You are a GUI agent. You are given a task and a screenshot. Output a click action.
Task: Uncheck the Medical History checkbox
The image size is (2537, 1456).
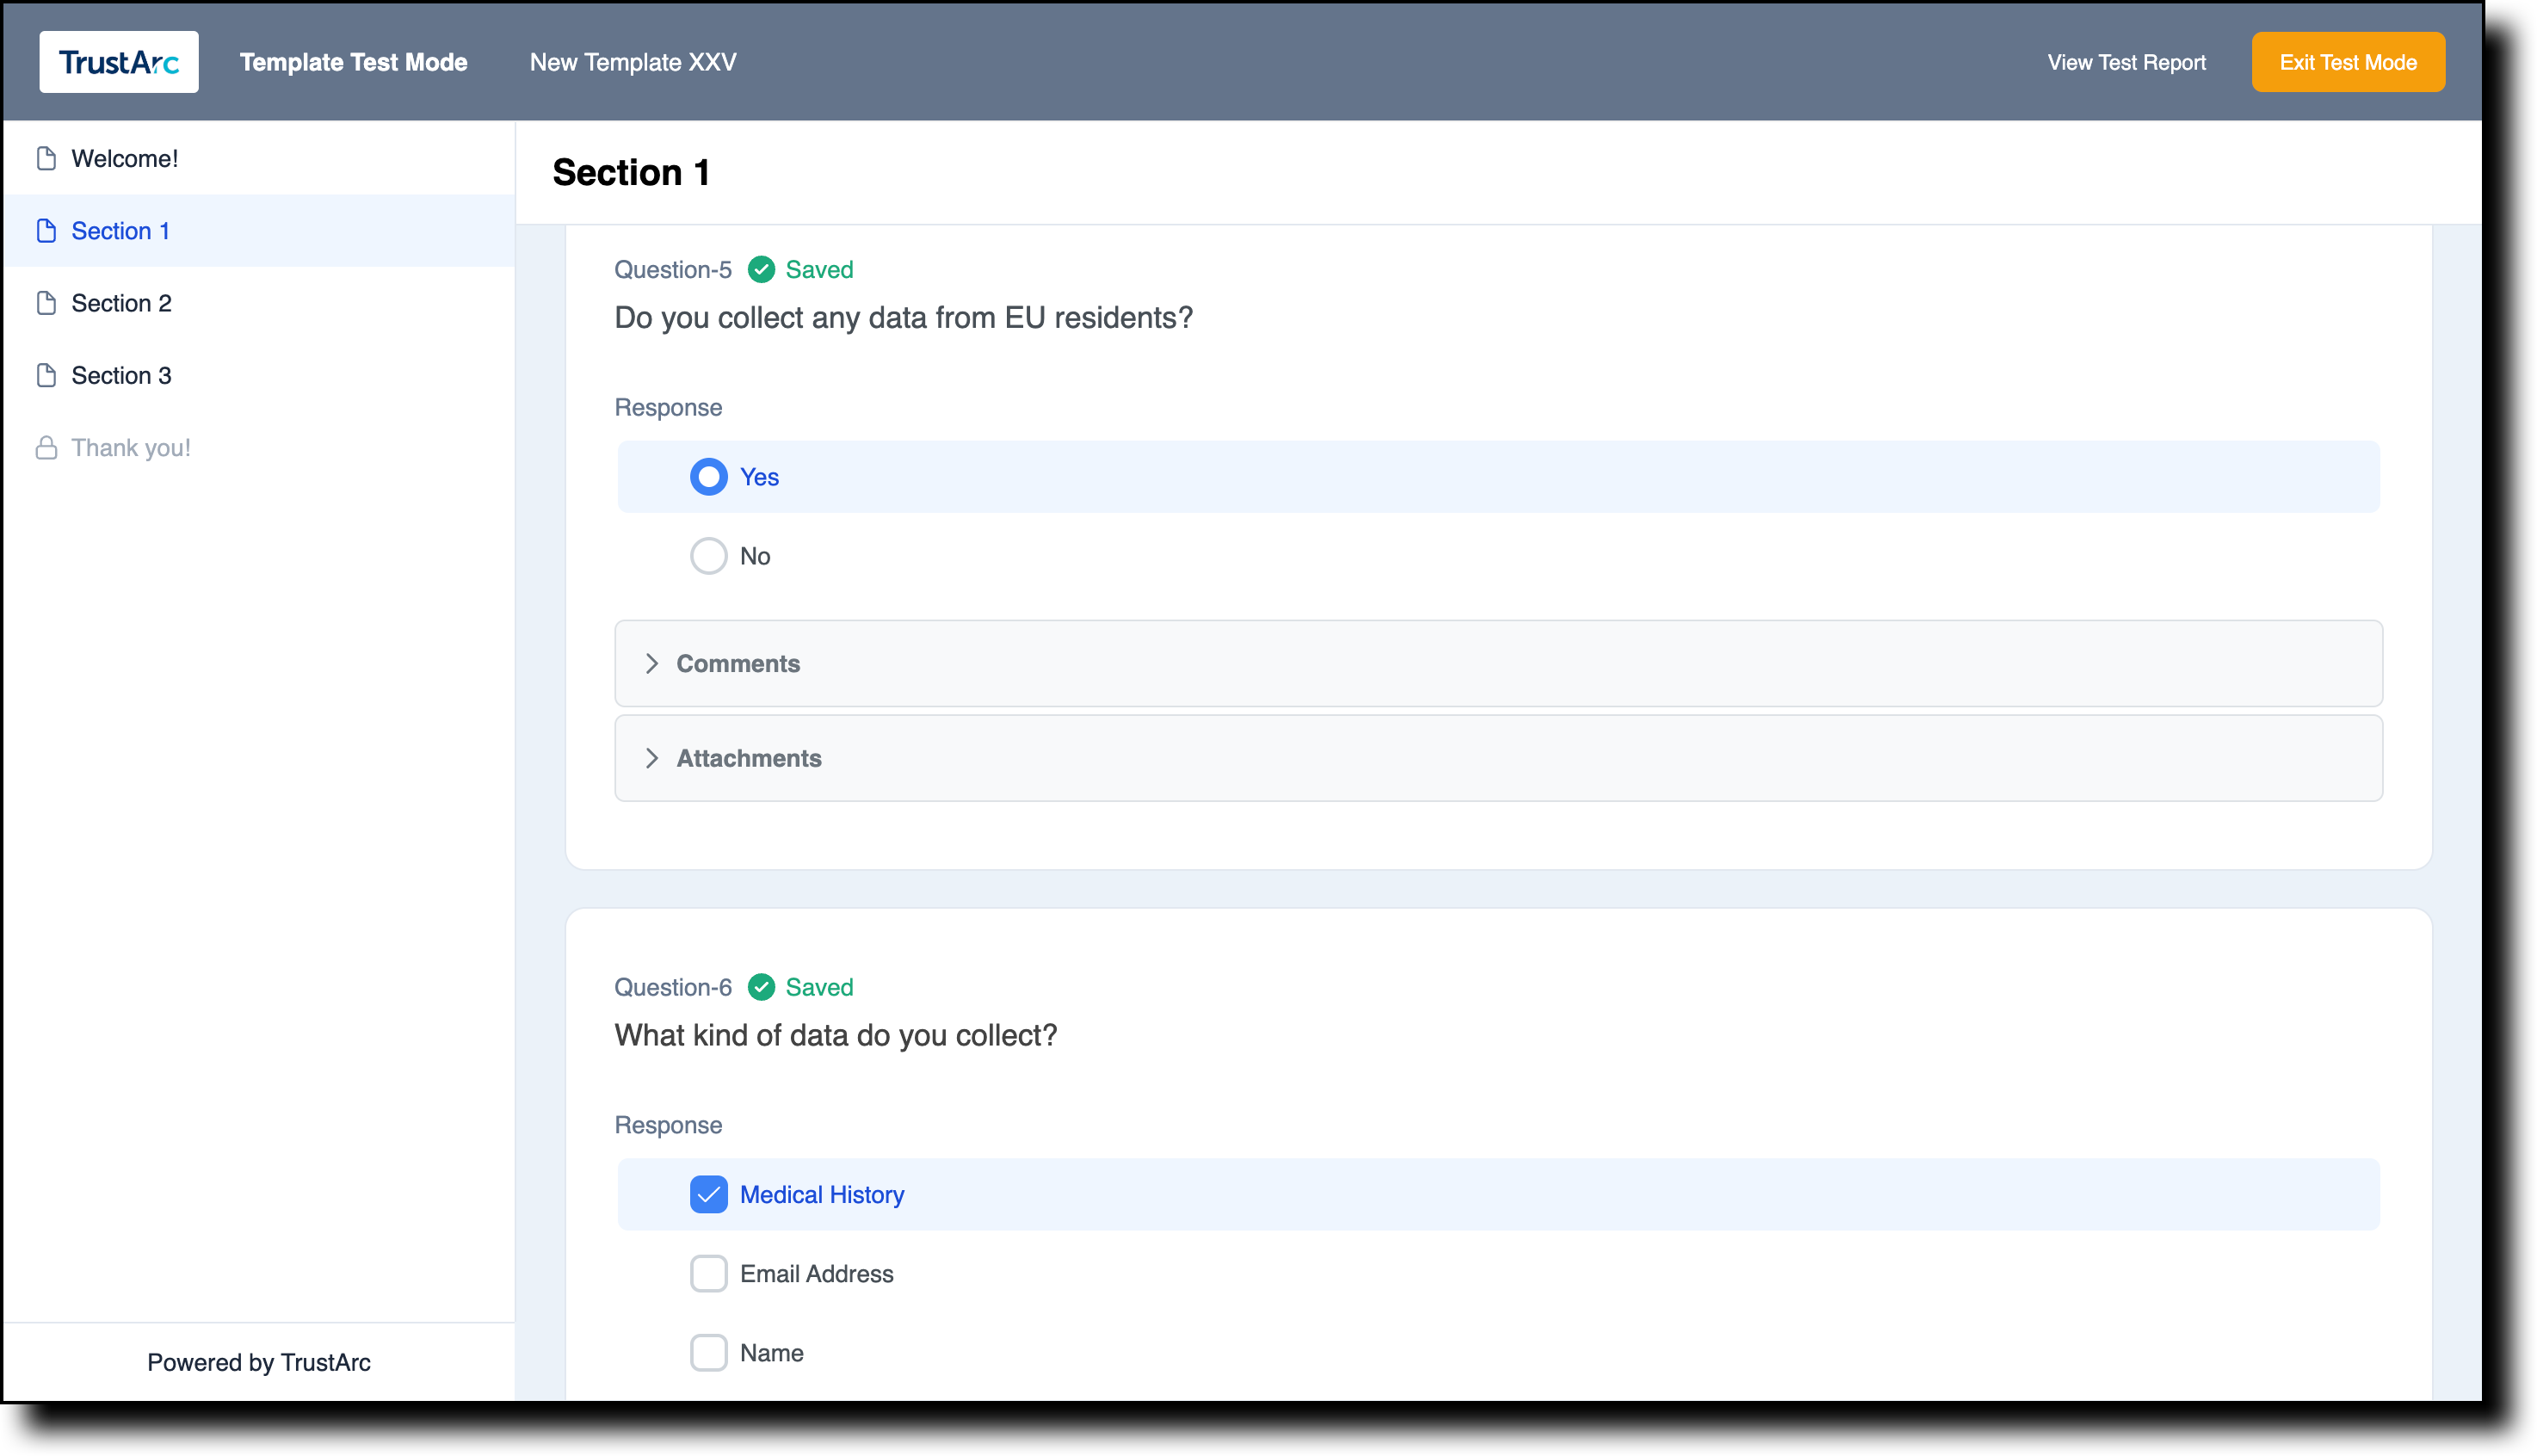[x=708, y=1194]
